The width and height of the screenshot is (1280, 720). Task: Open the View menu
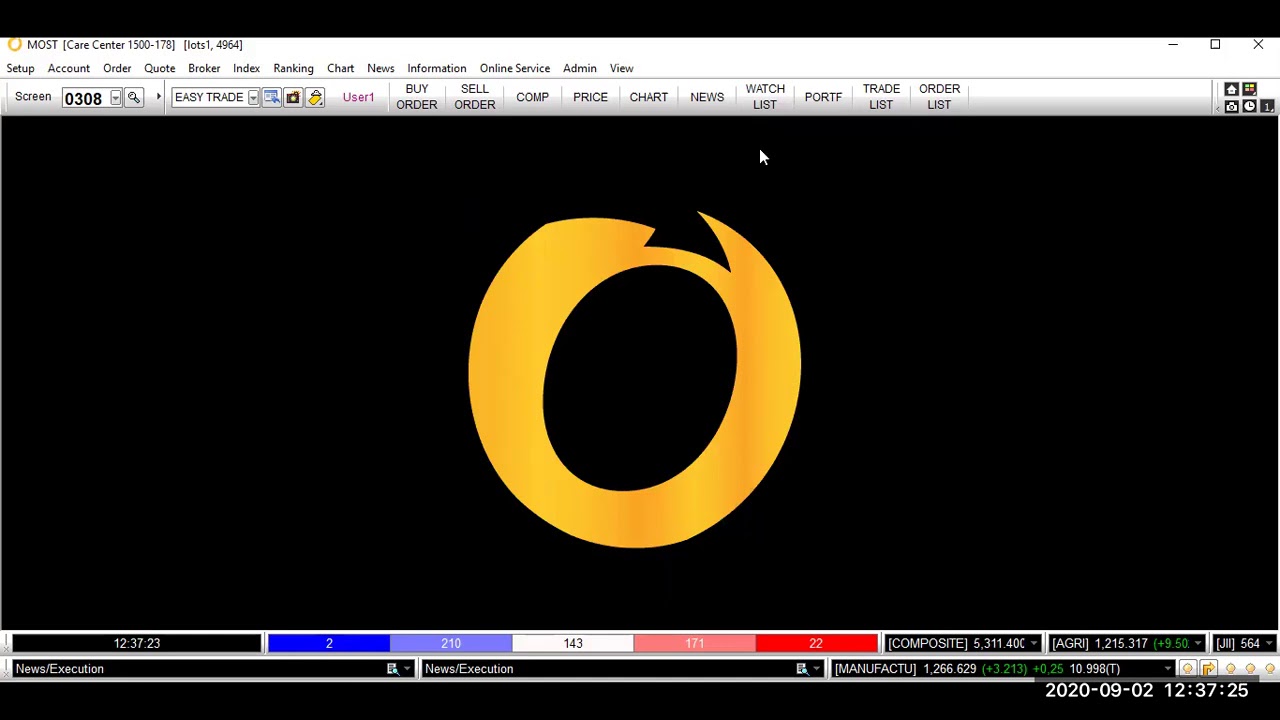621,68
